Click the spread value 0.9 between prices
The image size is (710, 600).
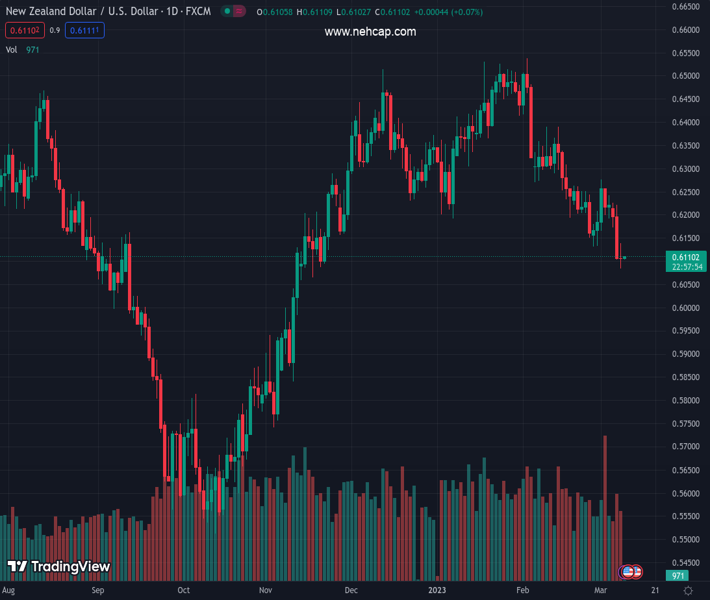[54, 30]
